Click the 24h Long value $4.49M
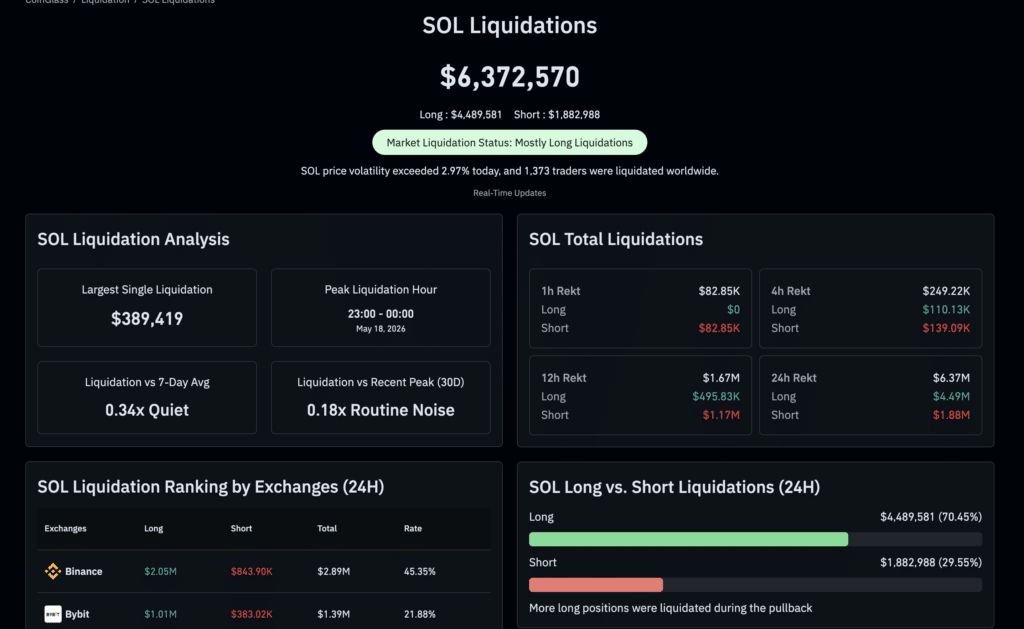 (x=951, y=396)
